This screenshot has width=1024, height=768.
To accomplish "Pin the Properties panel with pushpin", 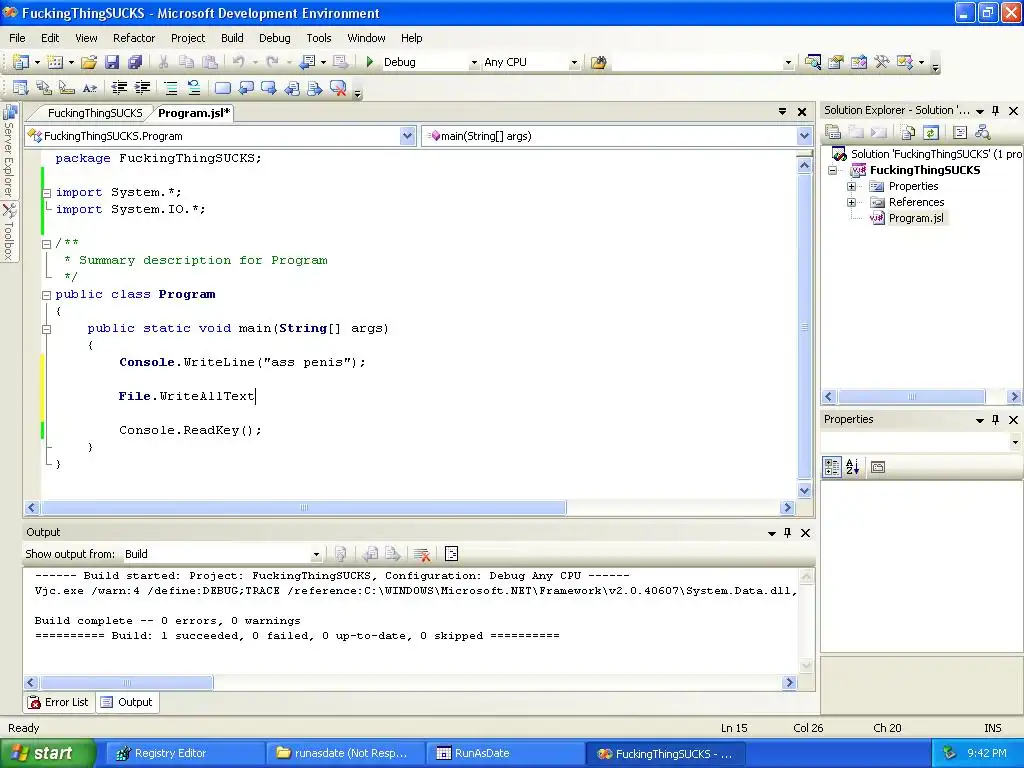I will [x=995, y=419].
